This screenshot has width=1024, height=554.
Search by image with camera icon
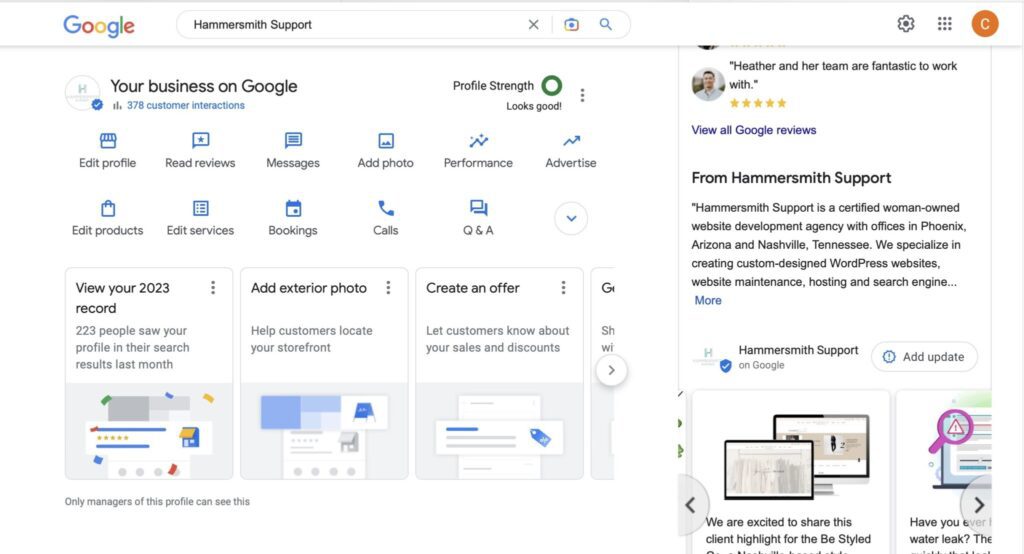click(x=571, y=25)
